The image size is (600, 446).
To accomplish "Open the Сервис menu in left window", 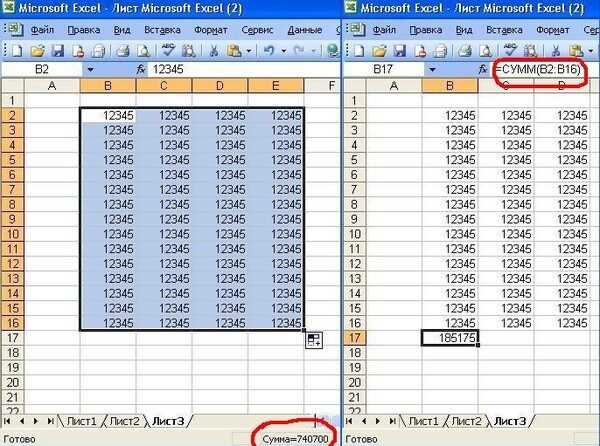I will pyautogui.click(x=257, y=30).
